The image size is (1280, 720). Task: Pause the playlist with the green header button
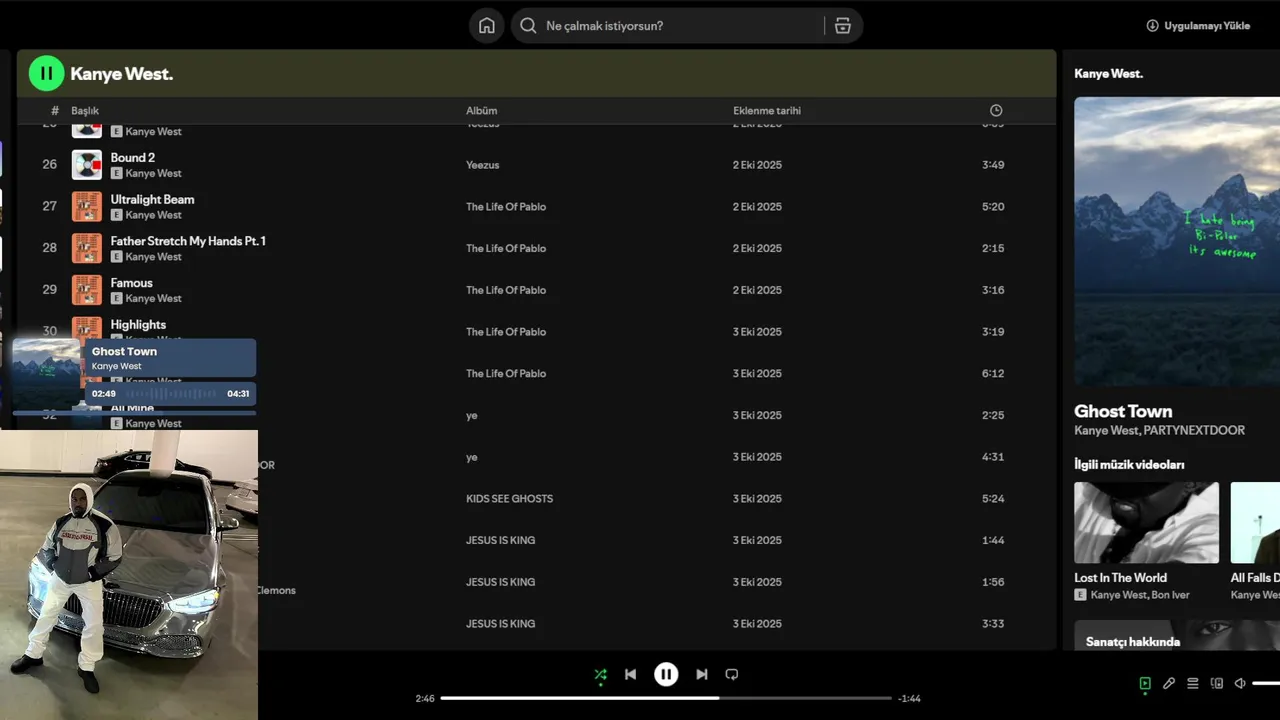[46, 73]
